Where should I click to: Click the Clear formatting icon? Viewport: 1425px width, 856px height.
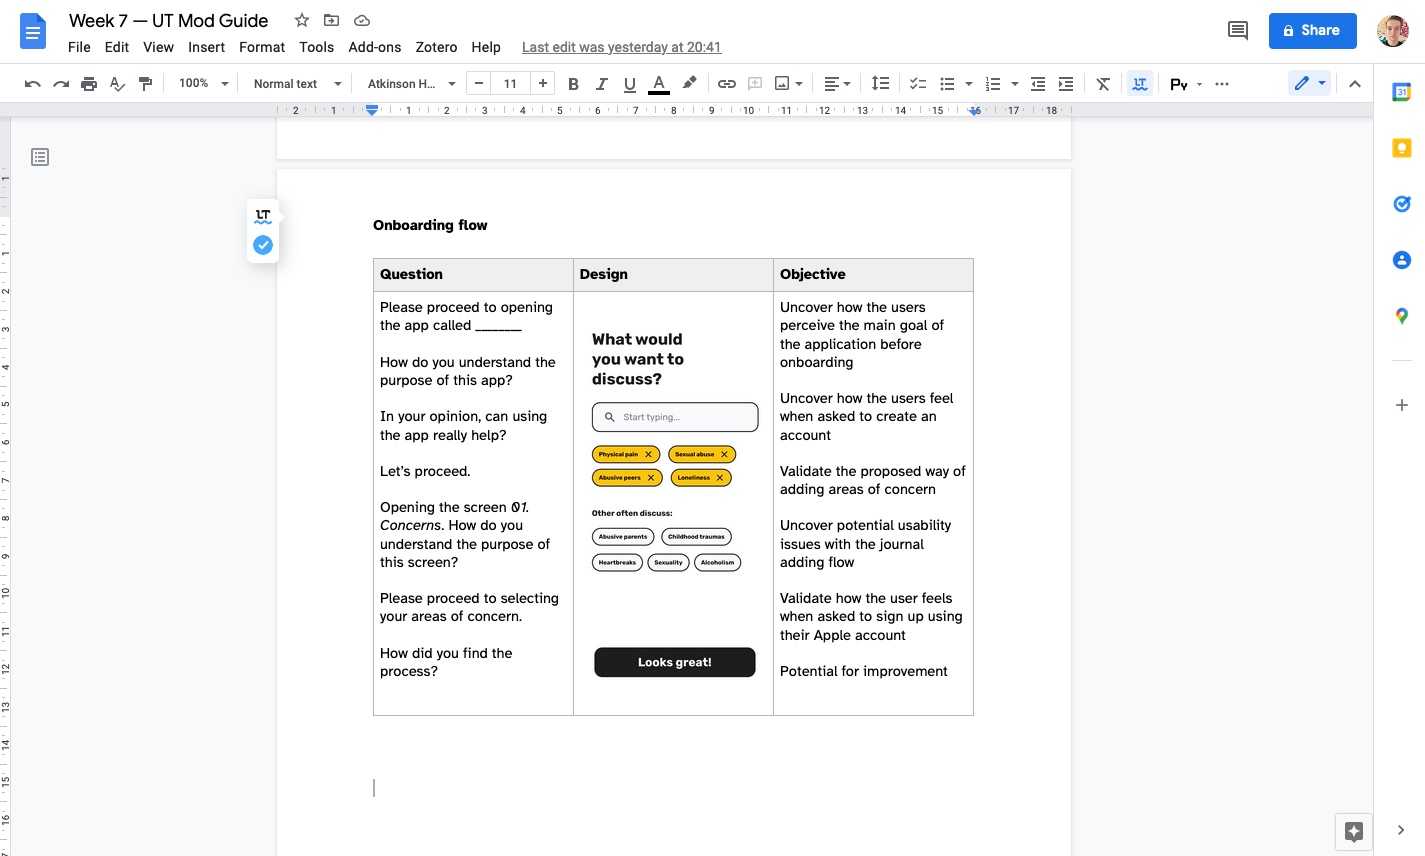point(1103,84)
